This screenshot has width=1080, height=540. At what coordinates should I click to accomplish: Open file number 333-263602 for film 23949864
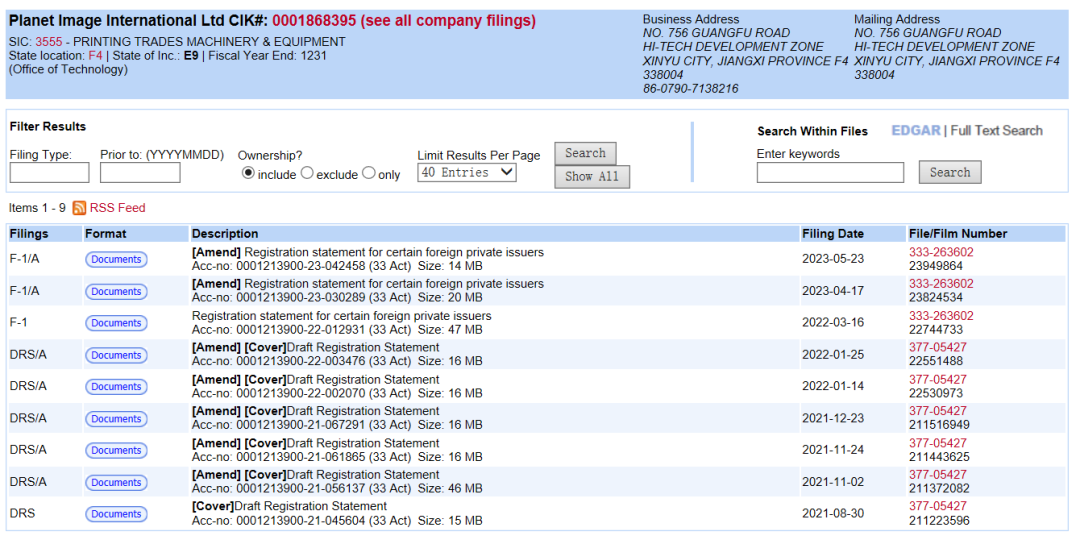click(941, 253)
